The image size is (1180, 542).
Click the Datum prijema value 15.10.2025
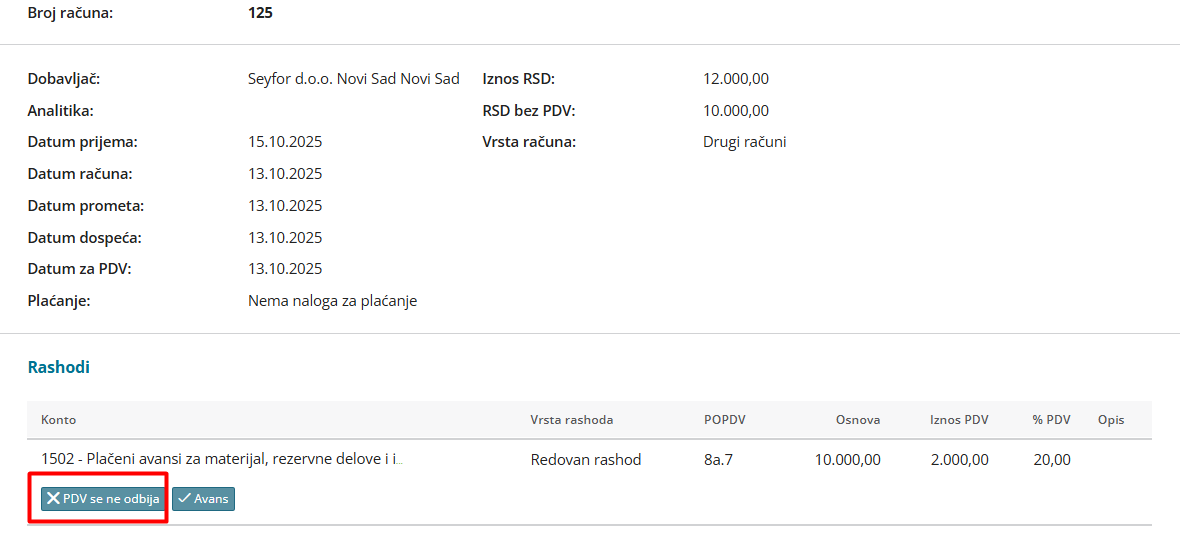click(285, 142)
